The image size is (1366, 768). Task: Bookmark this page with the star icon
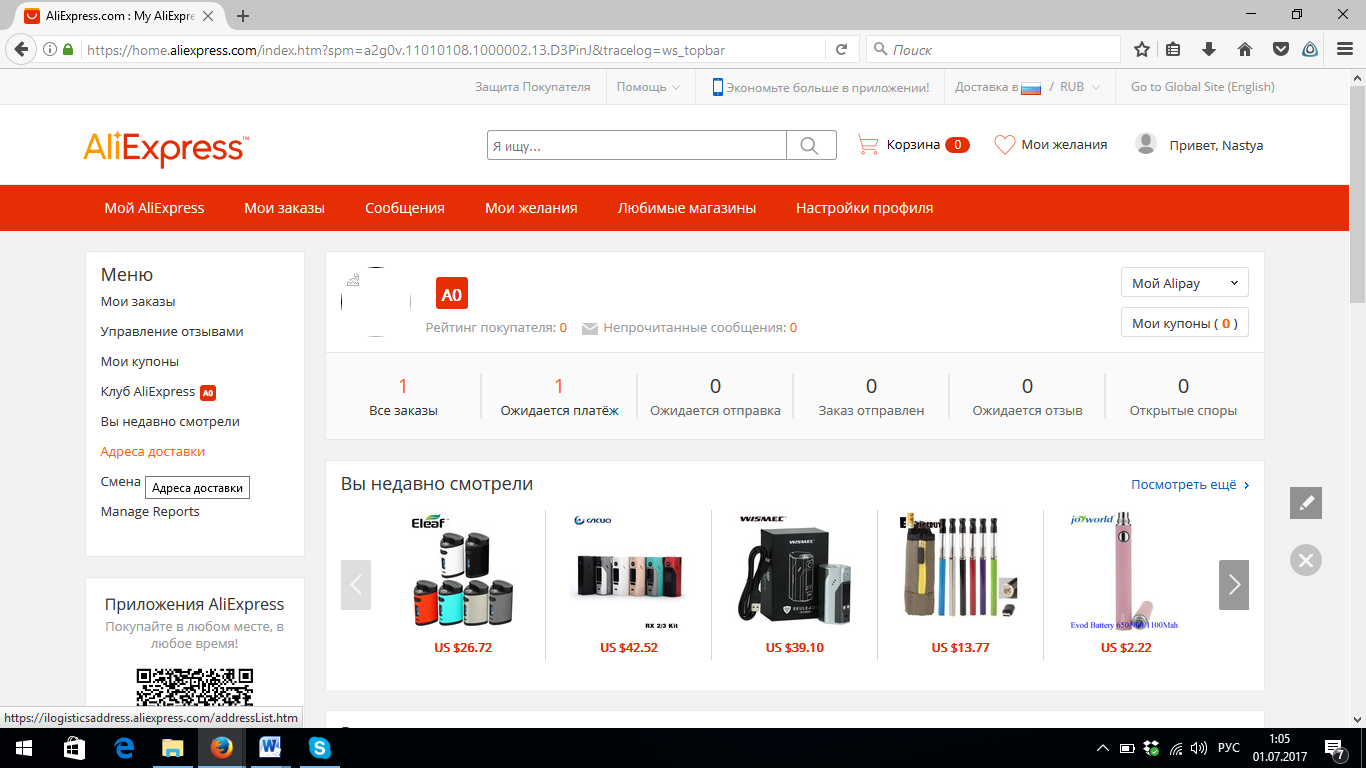click(1142, 49)
